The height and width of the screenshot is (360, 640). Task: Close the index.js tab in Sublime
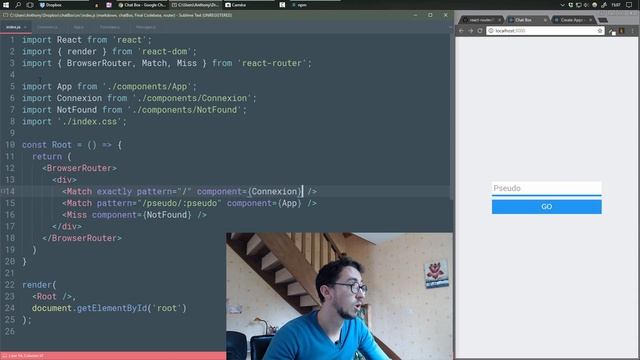pyautogui.click(x=25, y=27)
